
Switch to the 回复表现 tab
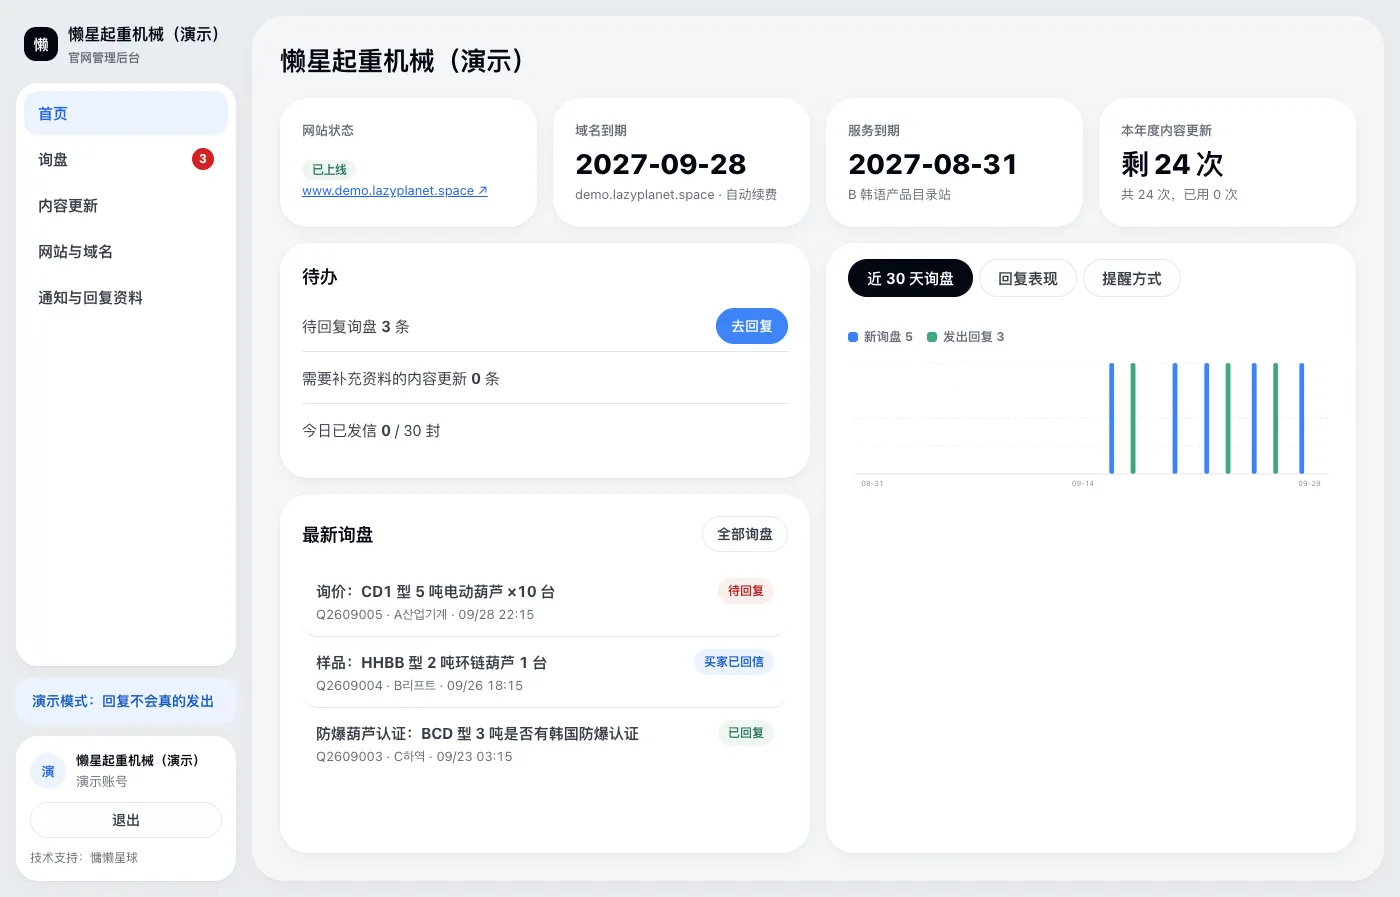(x=1028, y=278)
